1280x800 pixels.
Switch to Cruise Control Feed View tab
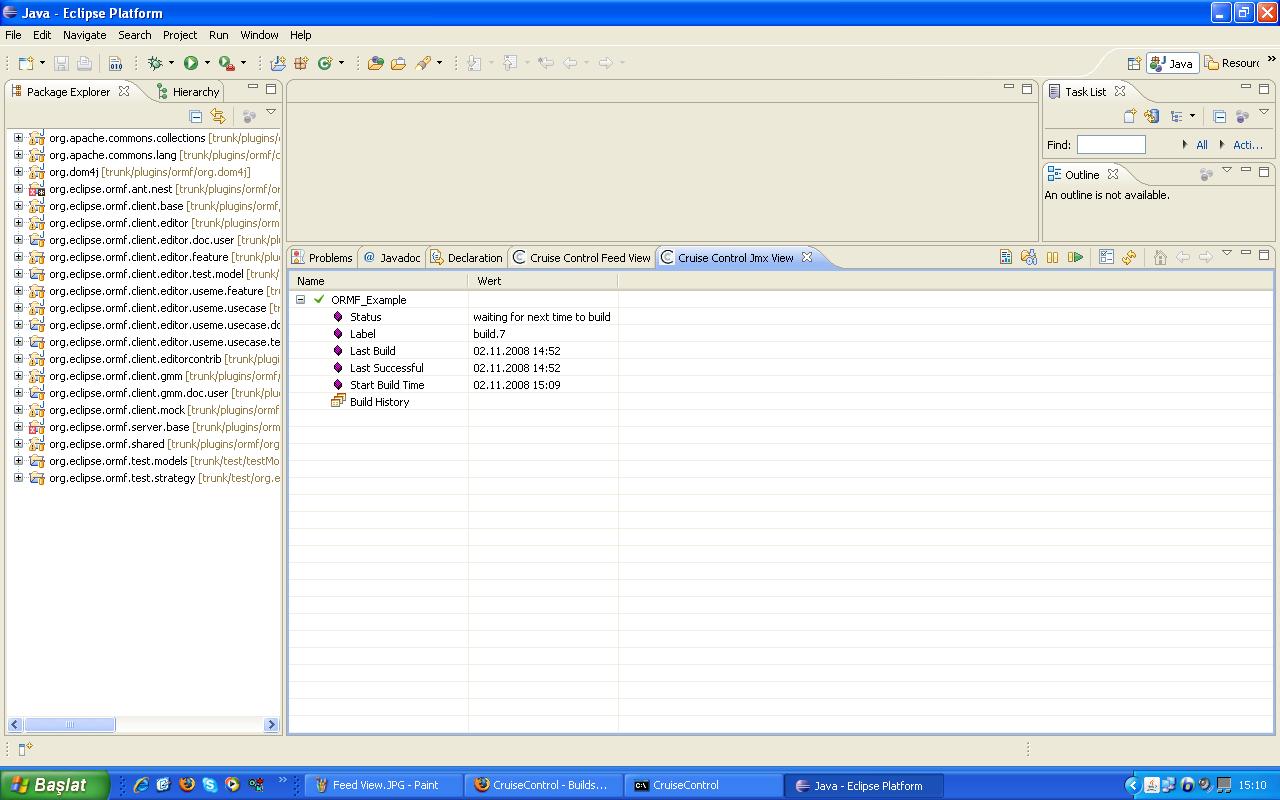581,258
